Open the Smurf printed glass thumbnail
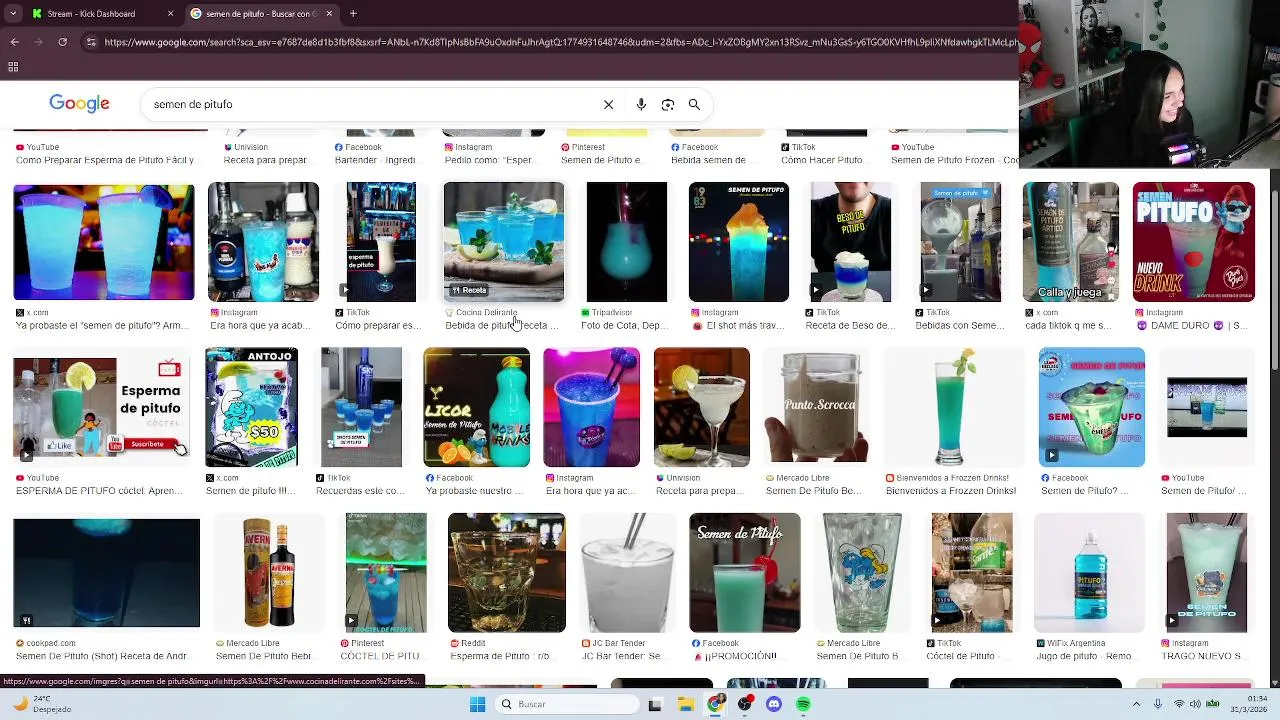 [x=862, y=573]
